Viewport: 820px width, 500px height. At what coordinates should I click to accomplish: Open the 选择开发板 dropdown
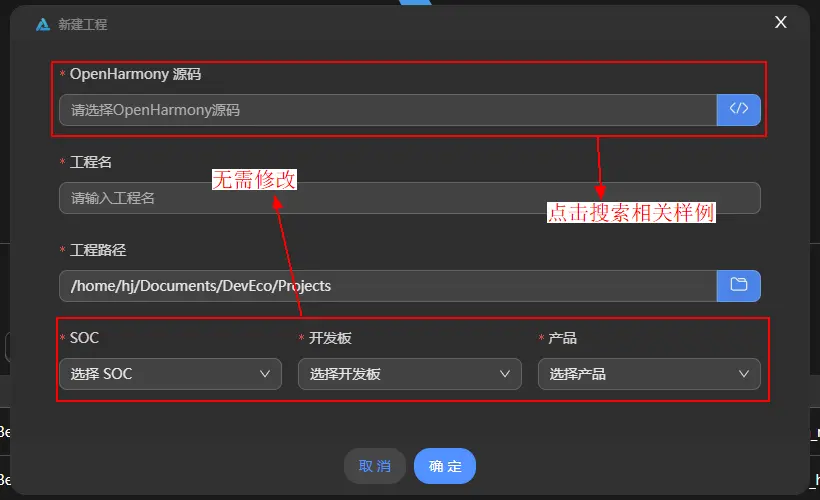pyautogui.click(x=409, y=374)
